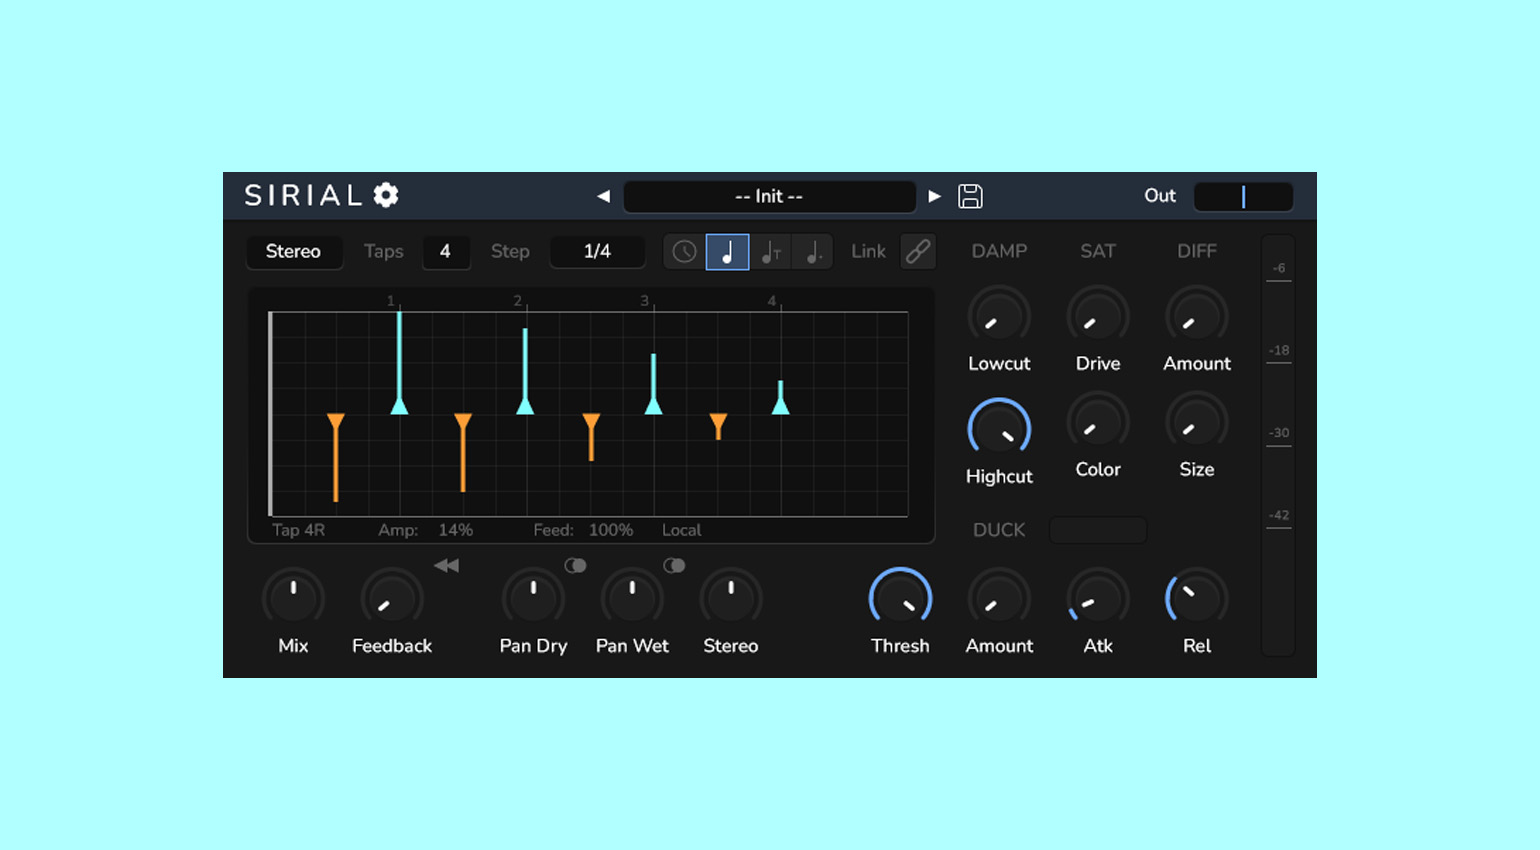The image size is (1540, 850).
Task: Toggle the switch above Pan Wet knob
Action: [674, 566]
